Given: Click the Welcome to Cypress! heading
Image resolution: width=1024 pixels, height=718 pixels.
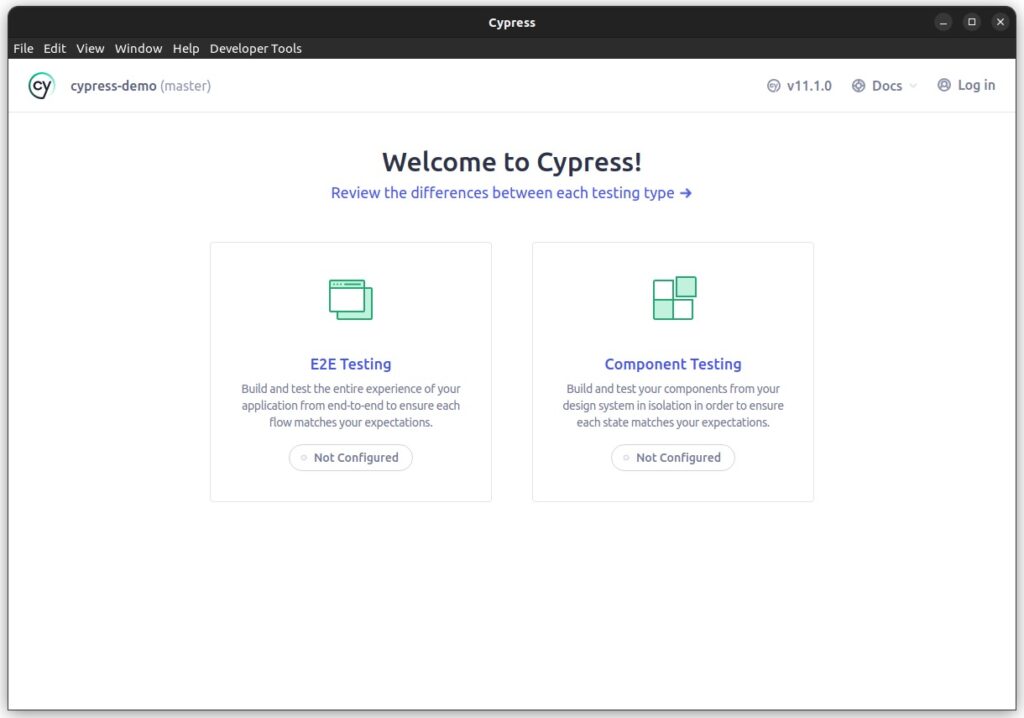Looking at the screenshot, I should point(512,162).
